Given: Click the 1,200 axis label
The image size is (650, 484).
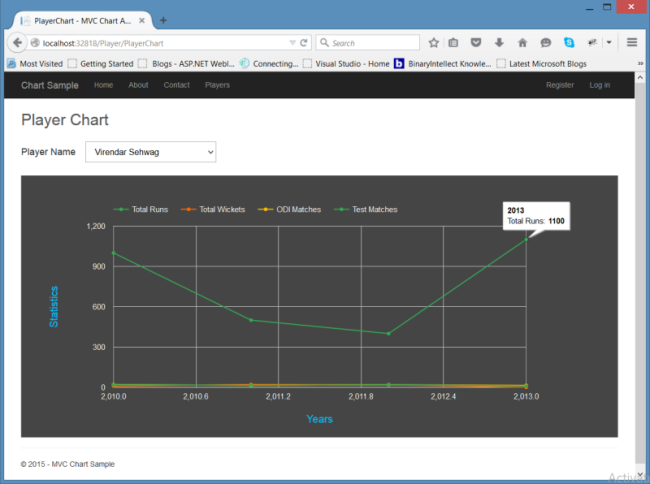Looking at the screenshot, I should click(96, 226).
